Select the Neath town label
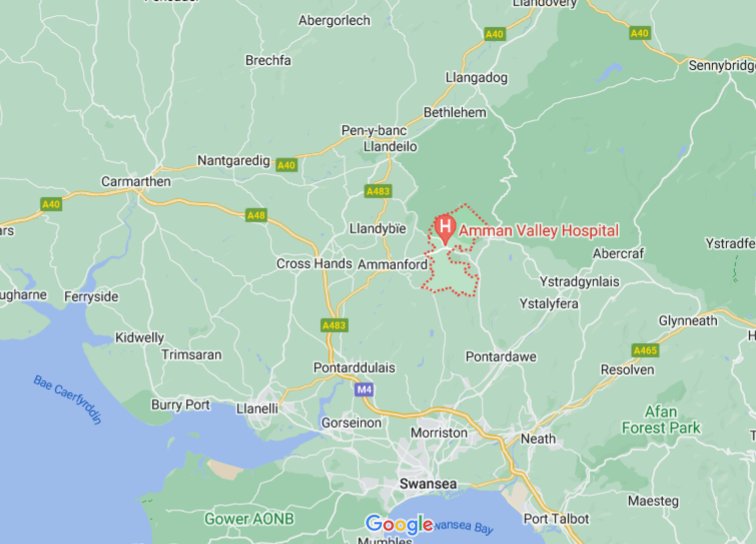 (x=538, y=439)
